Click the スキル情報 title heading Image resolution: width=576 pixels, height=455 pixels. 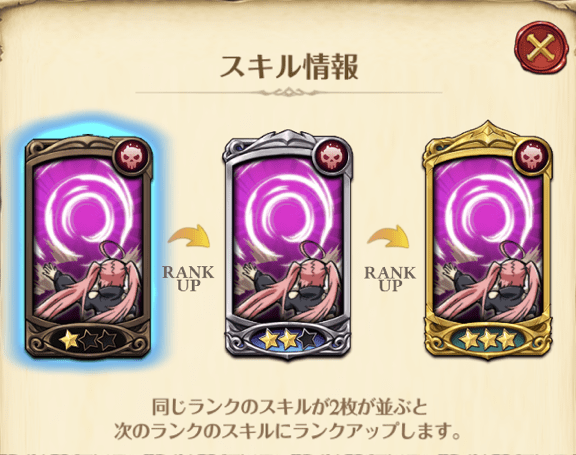(x=289, y=67)
